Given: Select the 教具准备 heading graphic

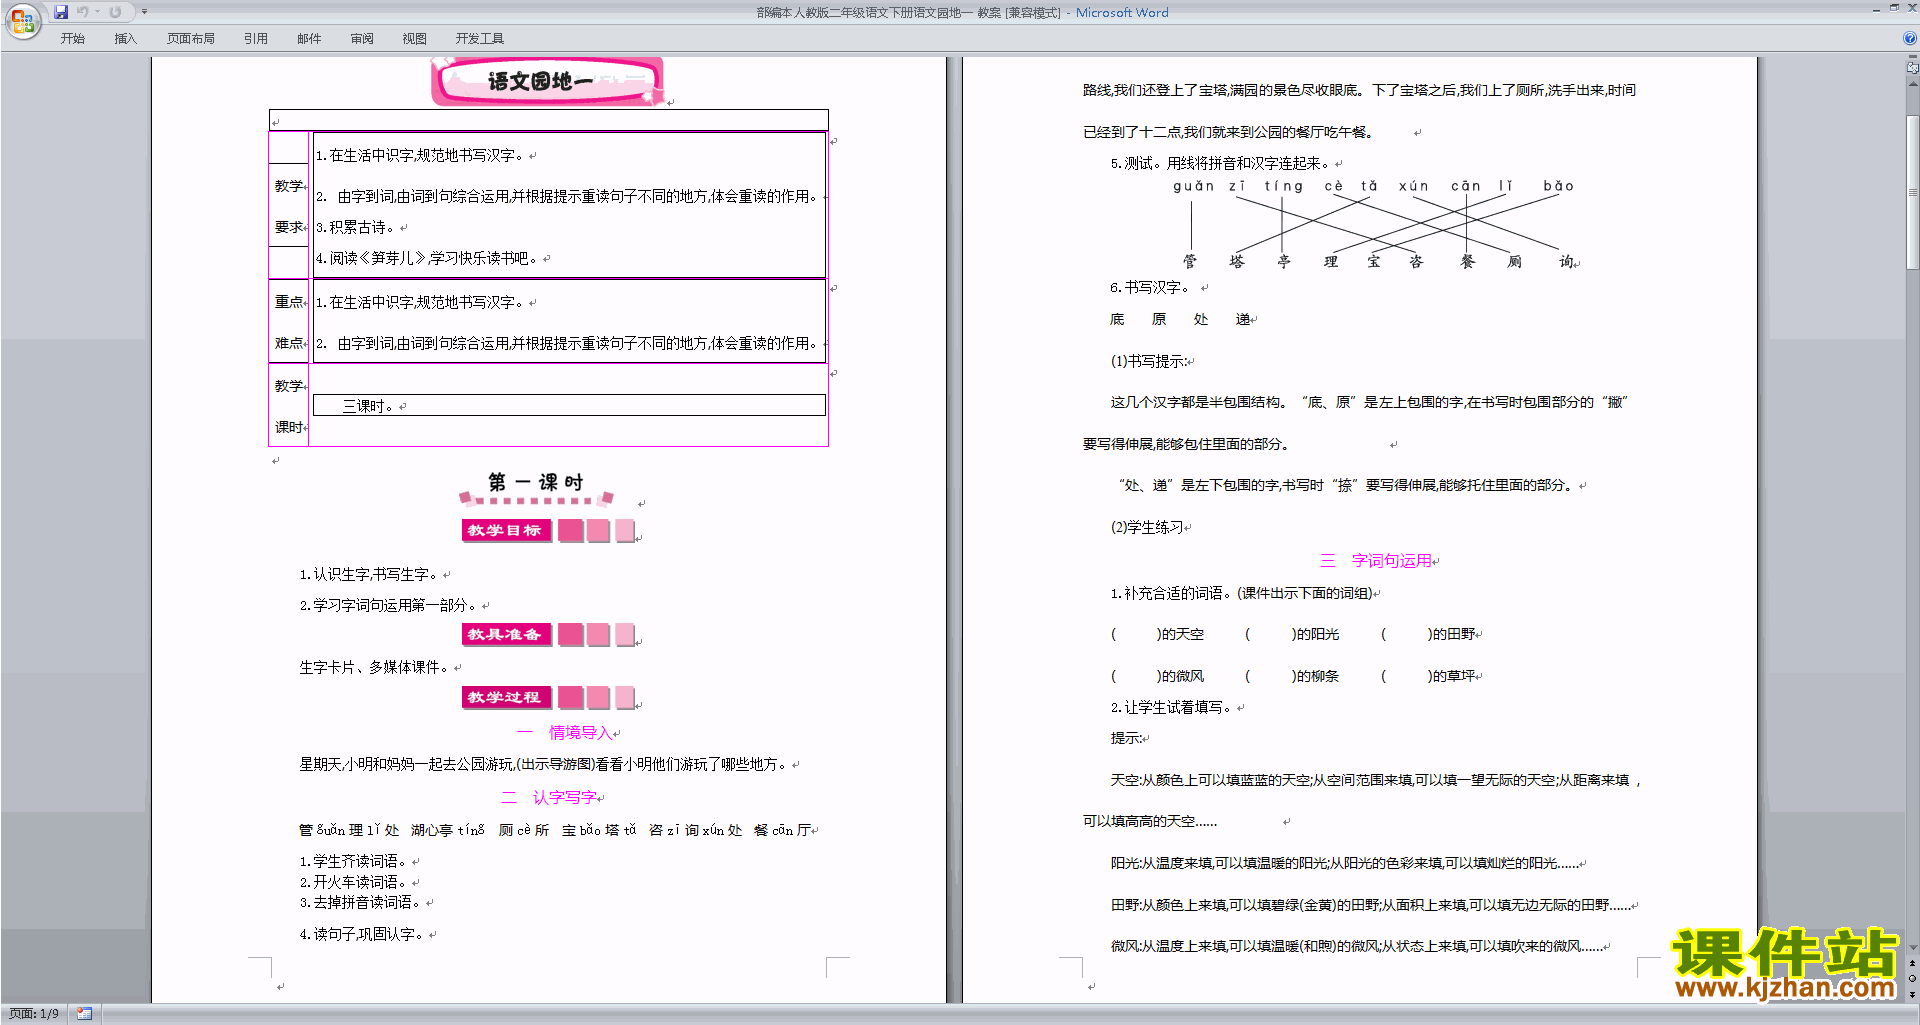Looking at the screenshot, I should 549,634.
